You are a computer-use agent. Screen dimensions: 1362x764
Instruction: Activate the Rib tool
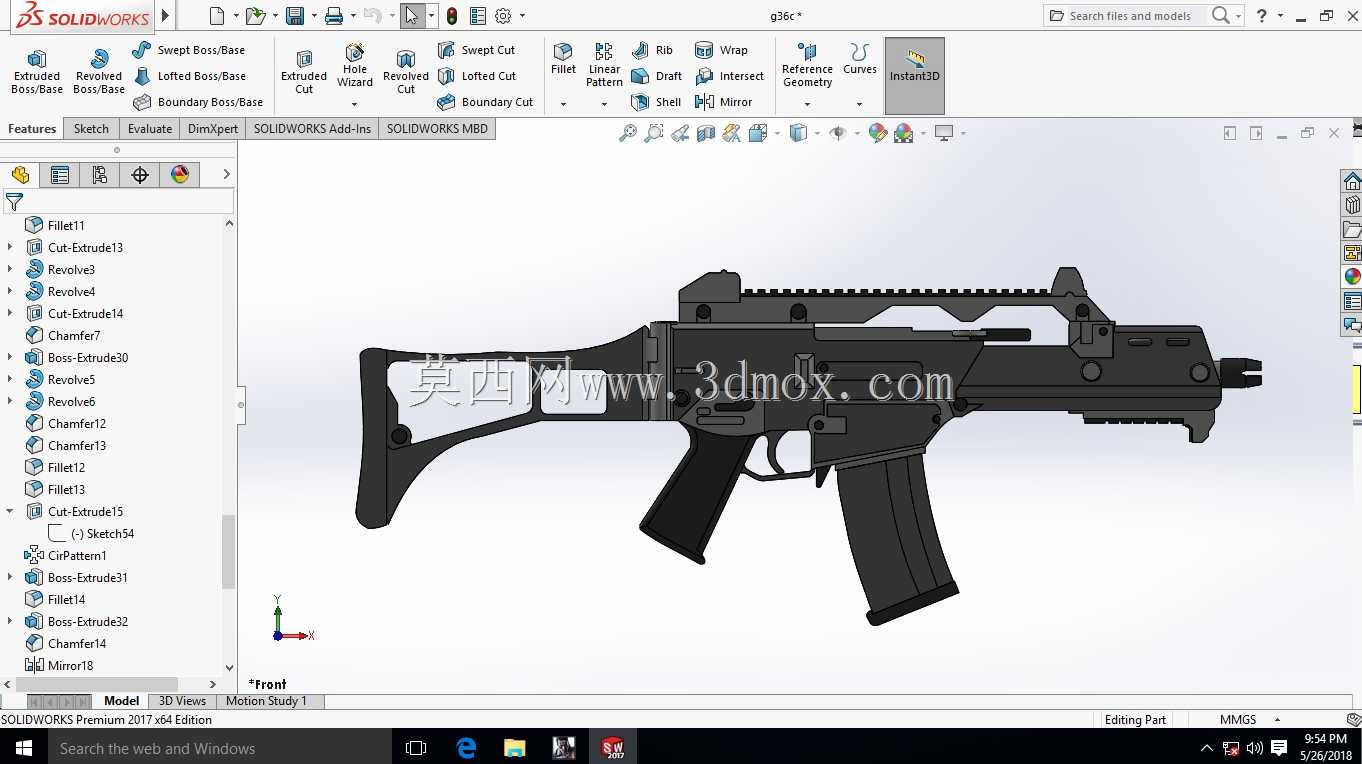652,50
